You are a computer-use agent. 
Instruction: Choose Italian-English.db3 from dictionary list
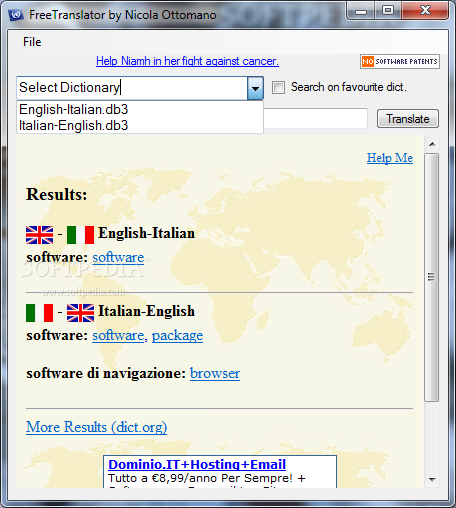[x=140, y=125]
